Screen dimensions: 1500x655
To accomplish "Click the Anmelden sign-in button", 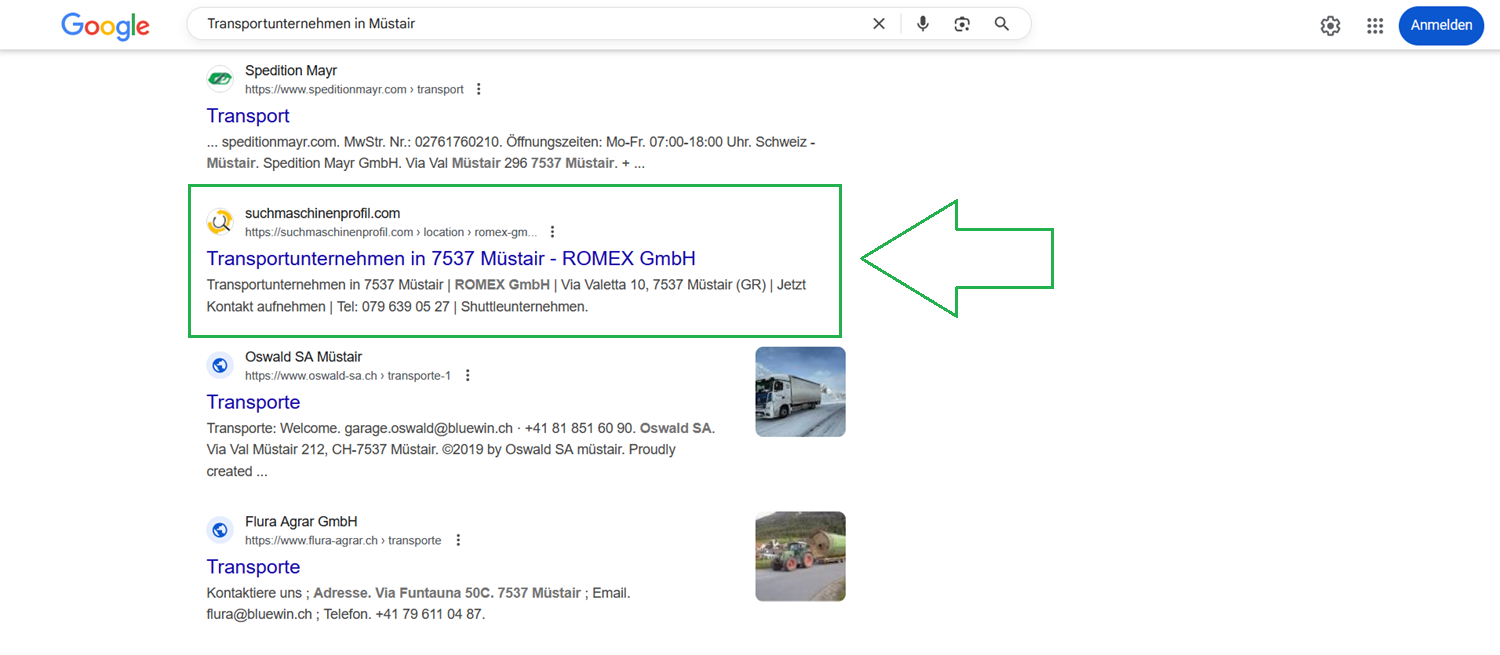I will [x=1441, y=26].
